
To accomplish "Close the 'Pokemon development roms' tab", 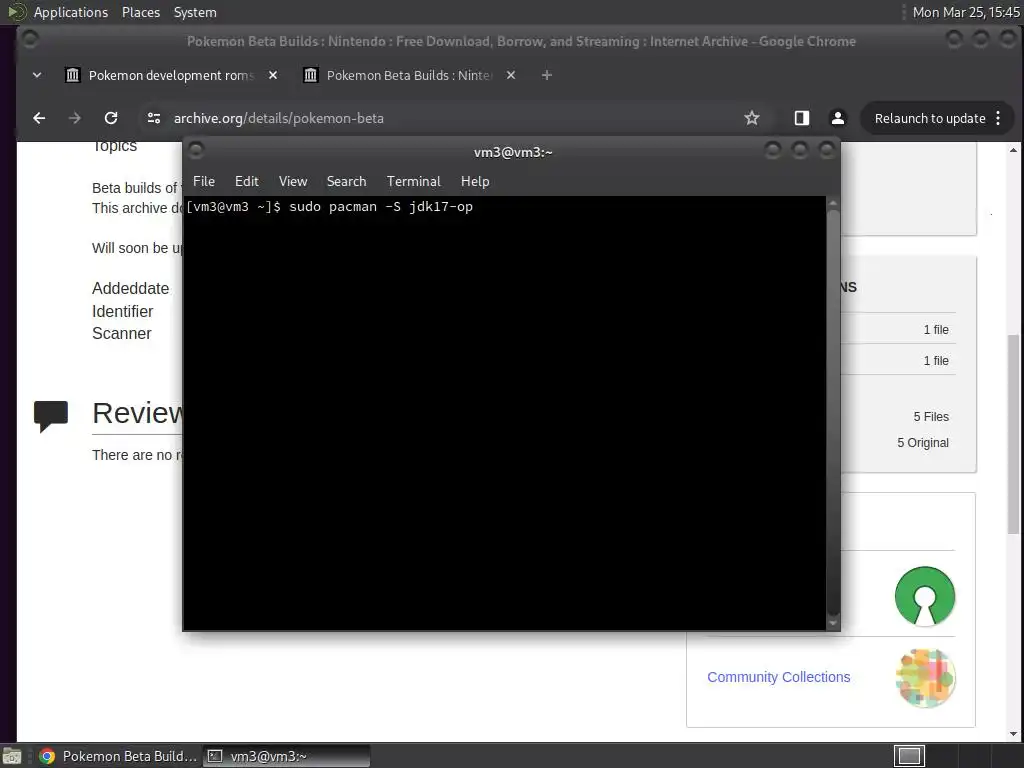I will click(273, 75).
